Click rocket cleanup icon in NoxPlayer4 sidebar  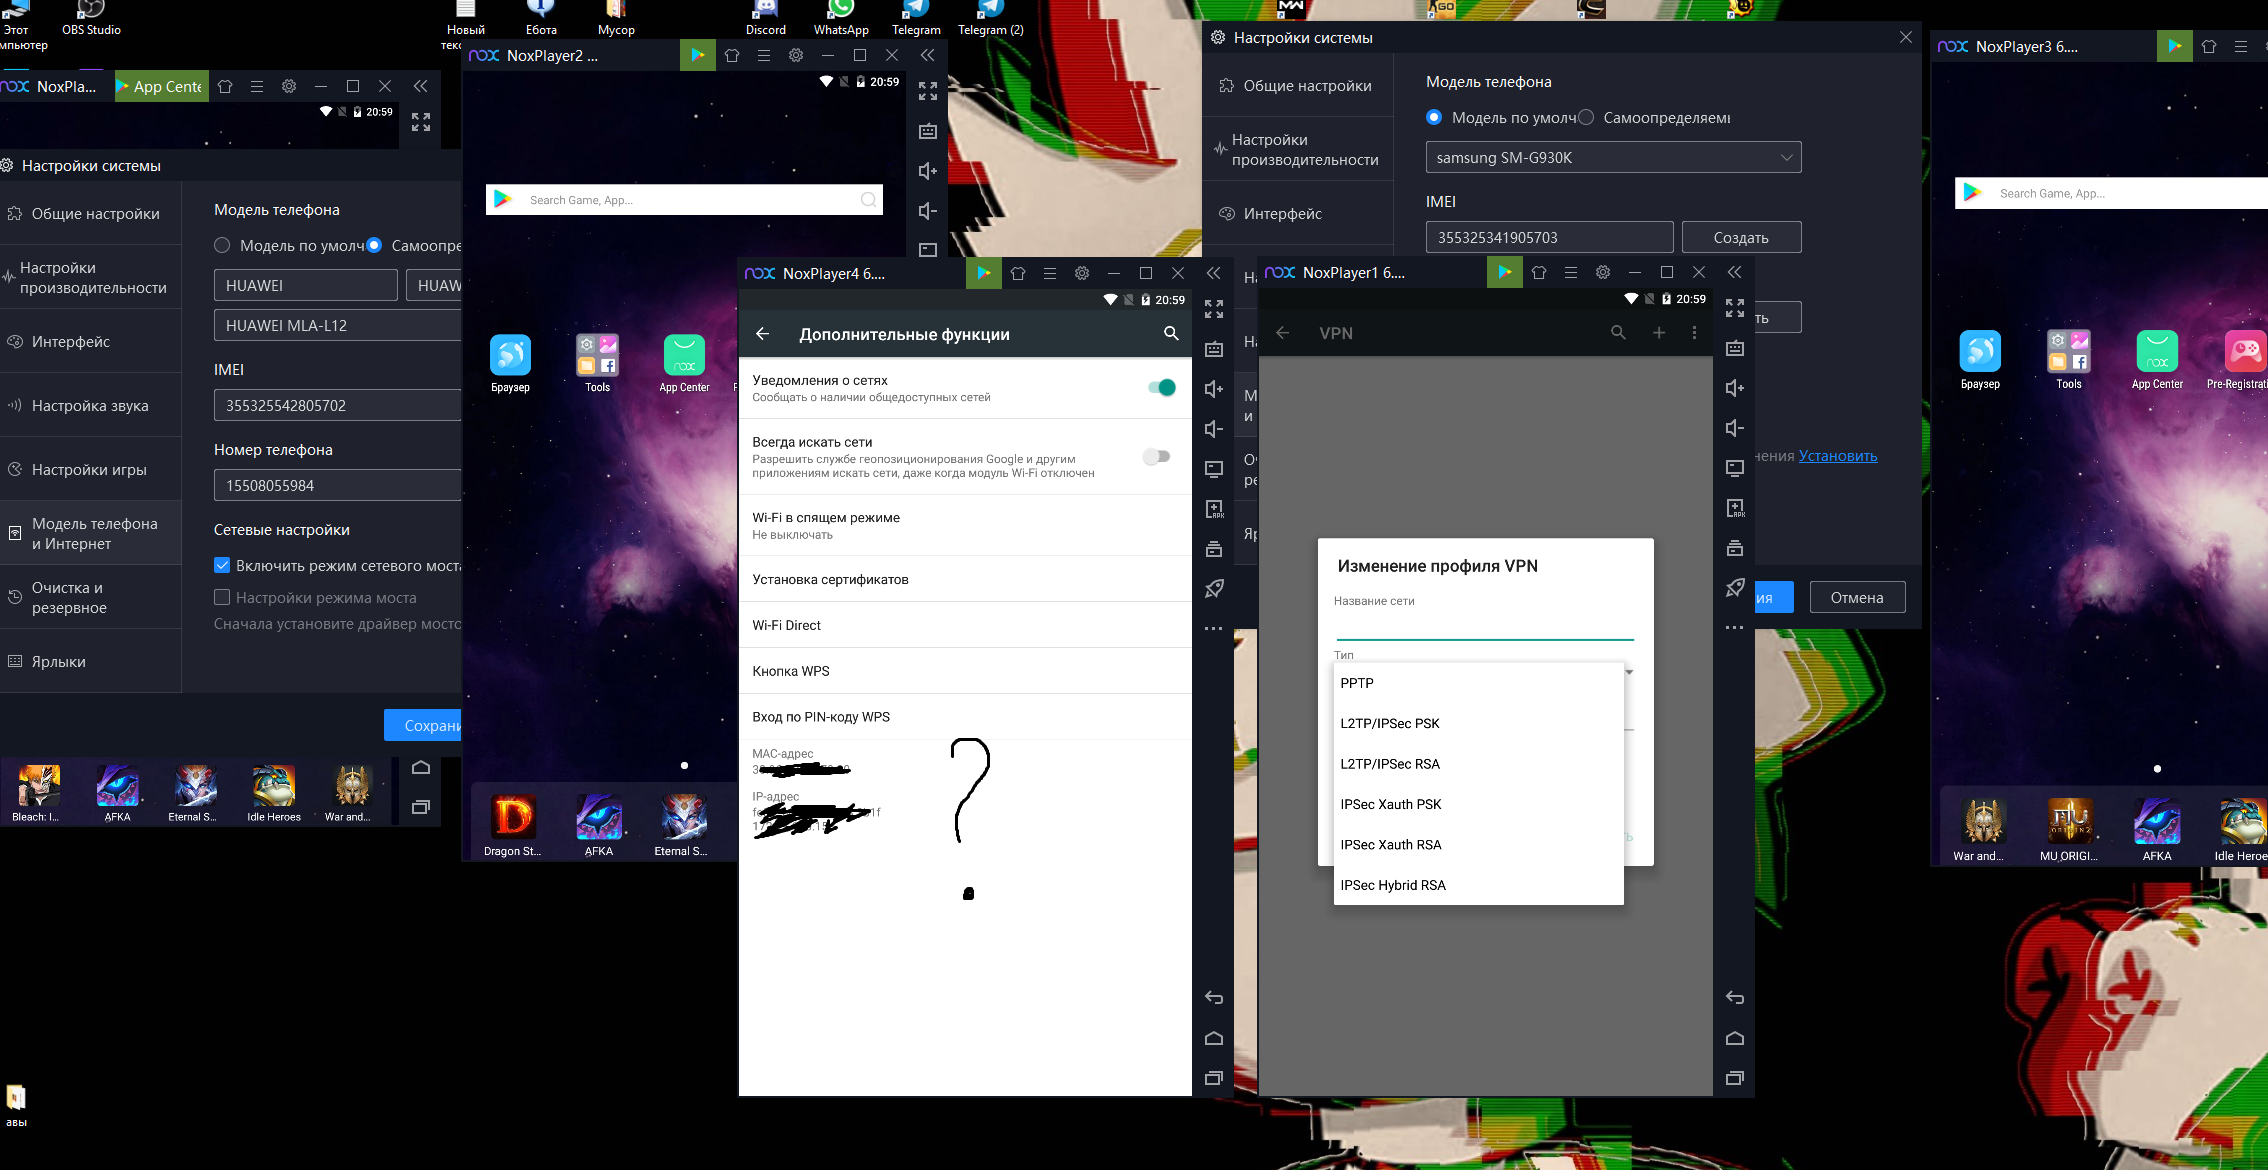[1214, 589]
